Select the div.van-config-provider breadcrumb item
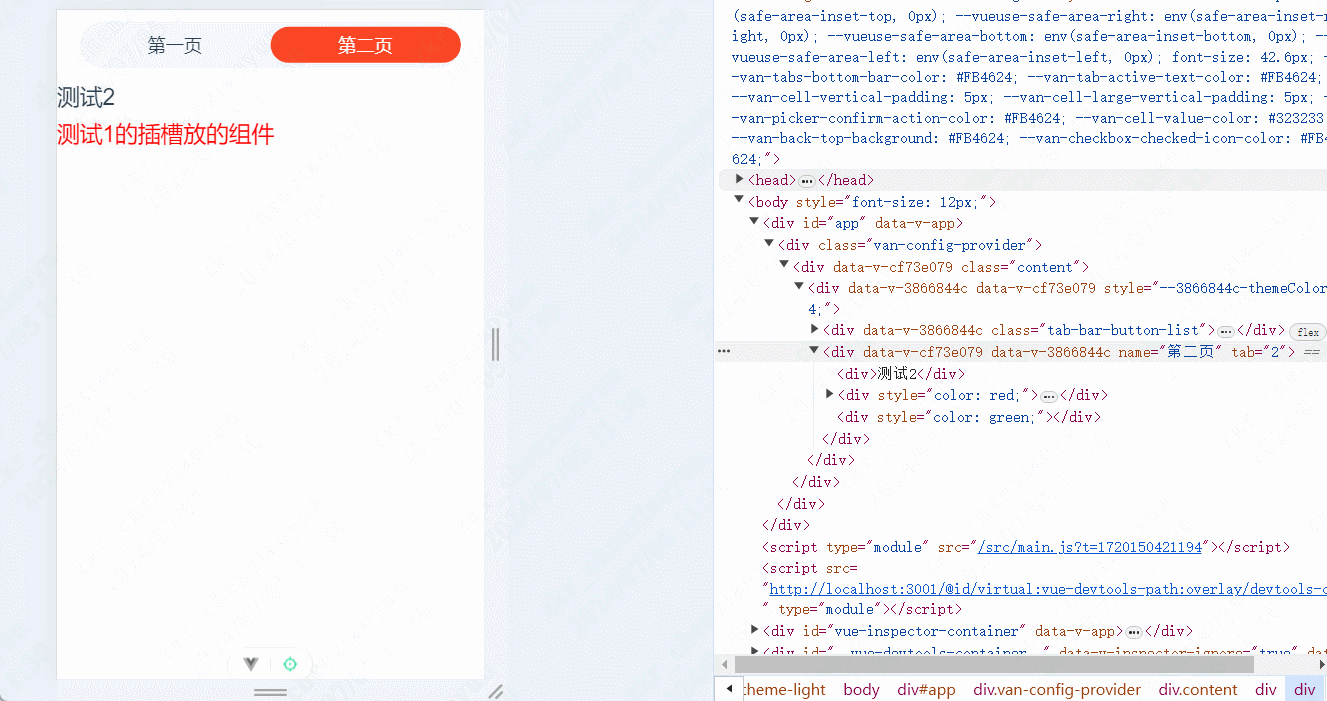The height and width of the screenshot is (701, 1327). point(1057,690)
